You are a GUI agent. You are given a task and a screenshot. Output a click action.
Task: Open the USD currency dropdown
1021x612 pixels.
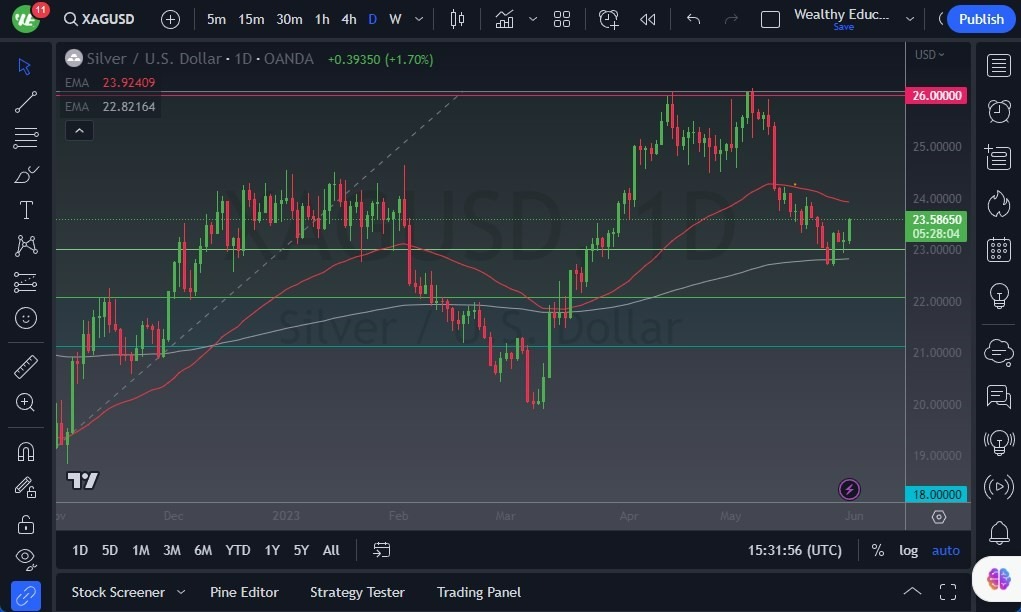[929, 55]
